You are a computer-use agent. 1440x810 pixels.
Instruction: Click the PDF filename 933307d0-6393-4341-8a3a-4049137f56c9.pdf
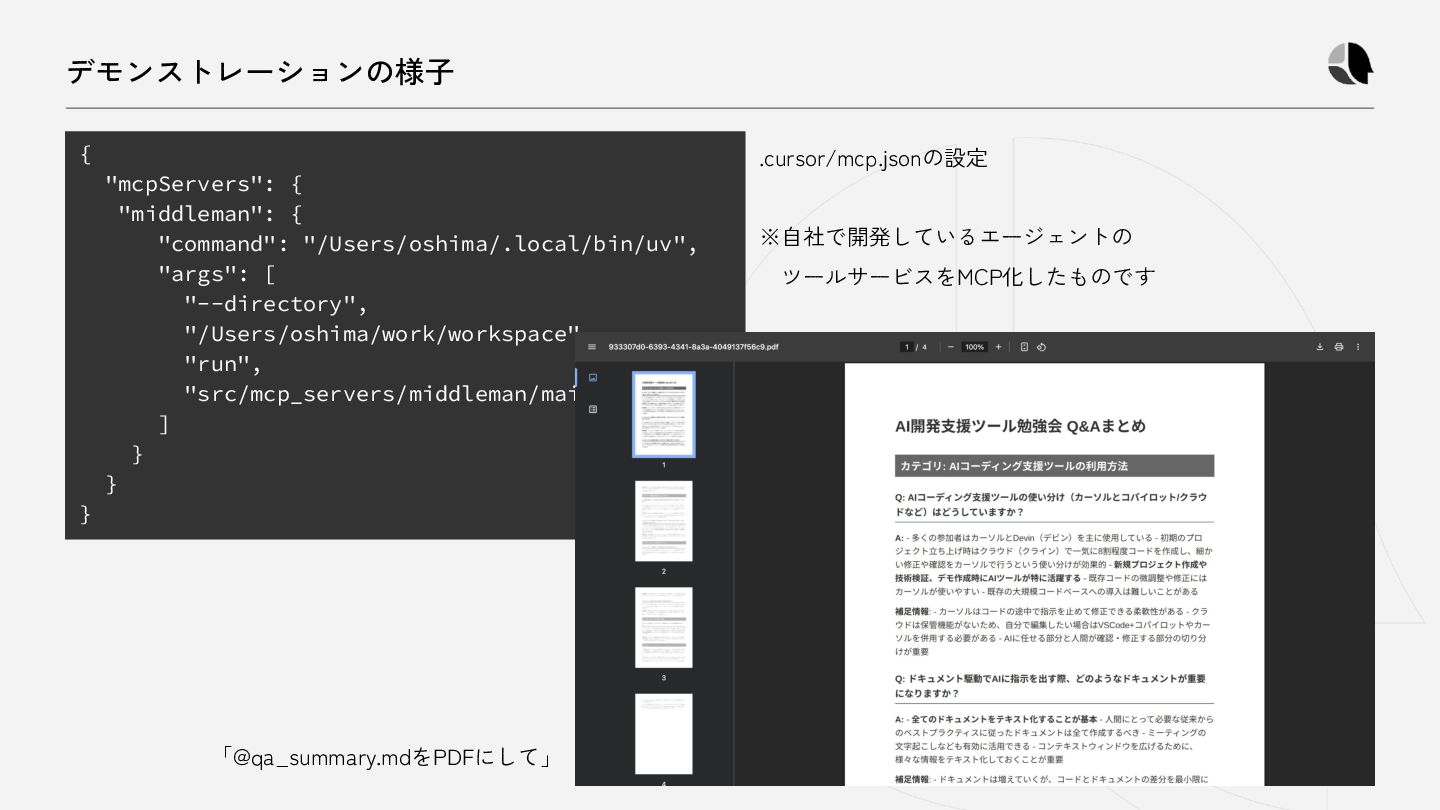[x=693, y=347]
